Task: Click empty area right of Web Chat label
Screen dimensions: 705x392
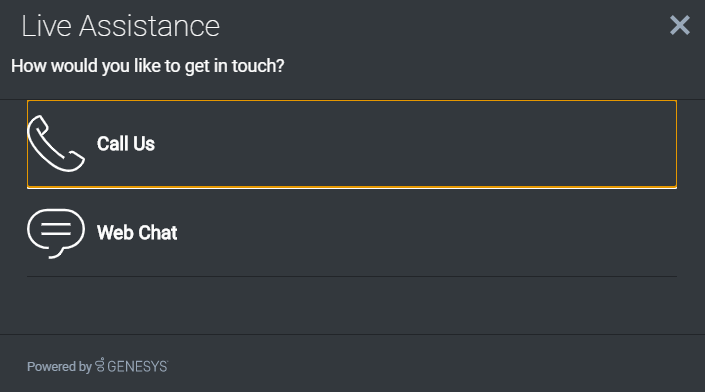Action: (x=427, y=233)
